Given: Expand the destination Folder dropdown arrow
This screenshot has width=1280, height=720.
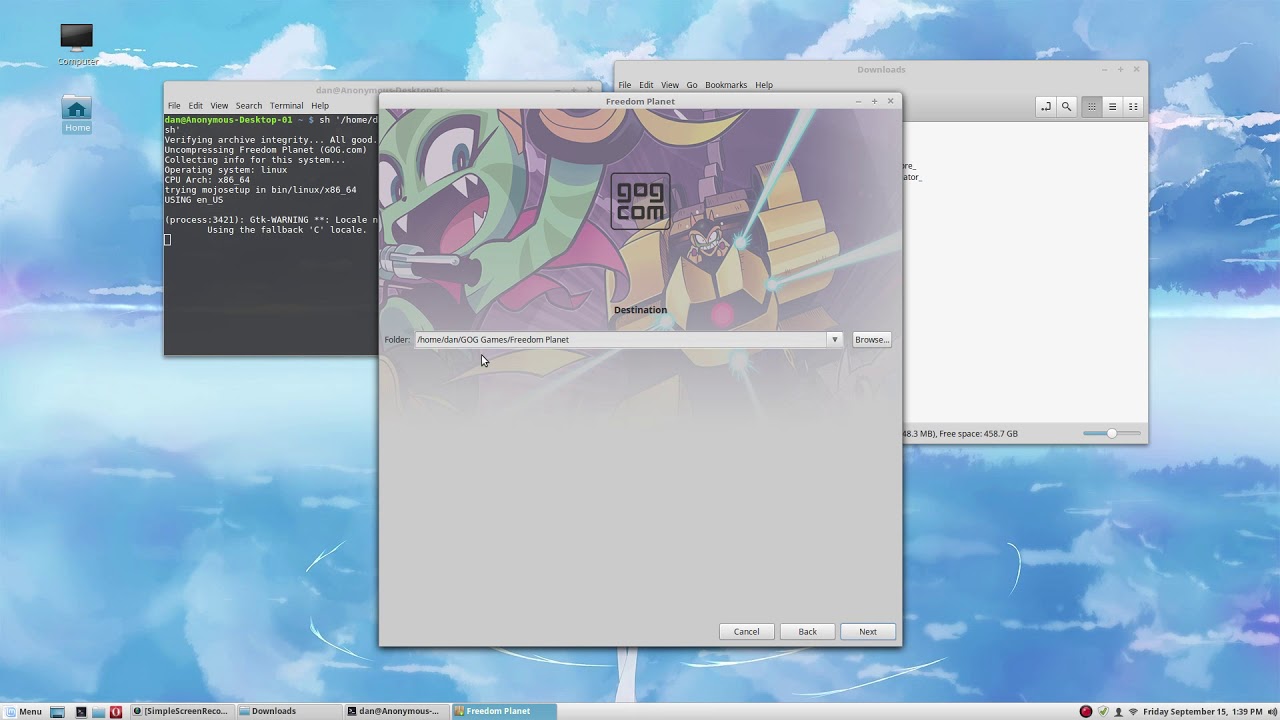Looking at the screenshot, I should point(834,340).
